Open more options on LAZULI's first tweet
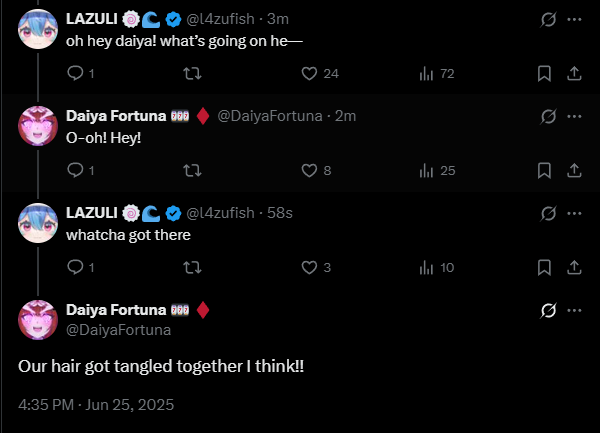 (574, 19)
